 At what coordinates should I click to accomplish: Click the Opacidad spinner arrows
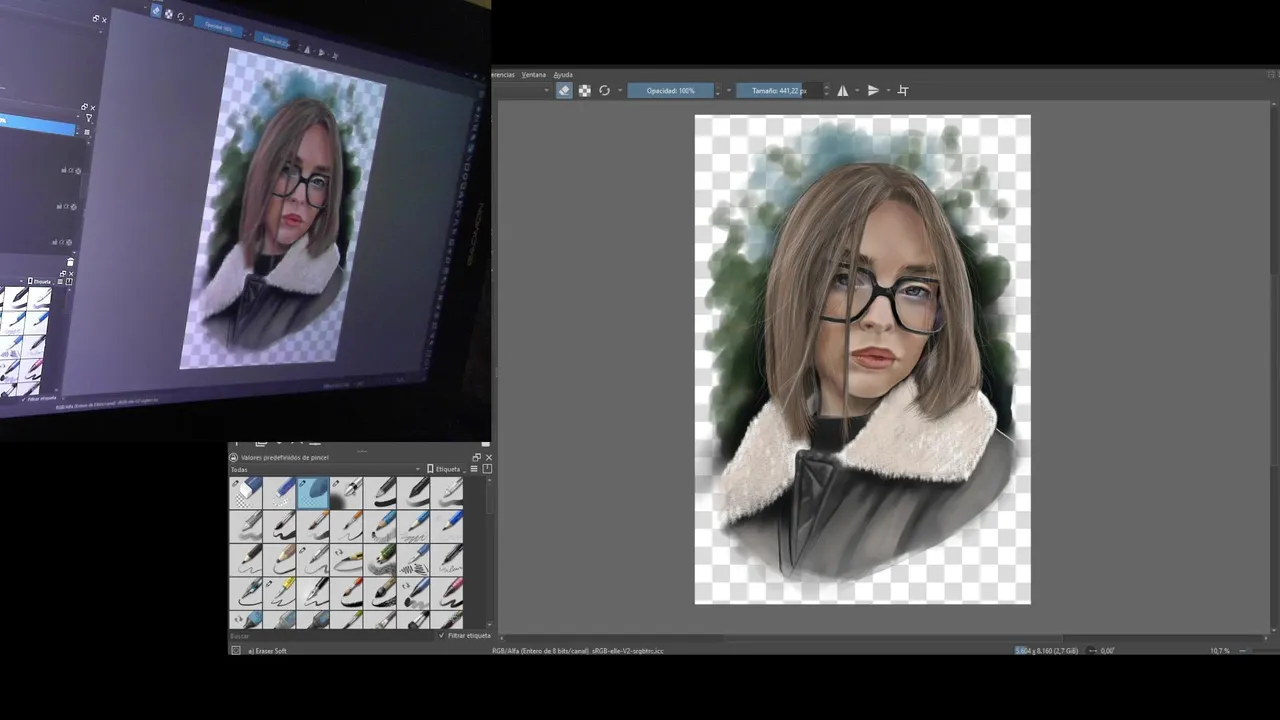click(718, 90)
